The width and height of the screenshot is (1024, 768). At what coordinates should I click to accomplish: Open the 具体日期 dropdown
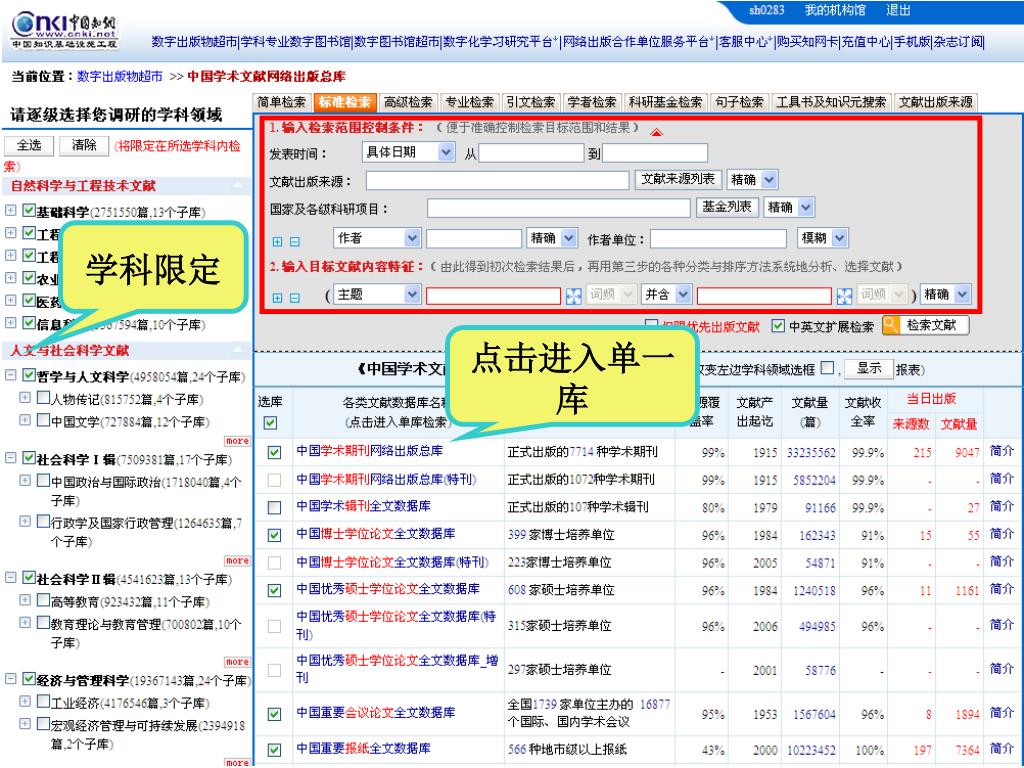pyautogui.click(x=408, y=152)
